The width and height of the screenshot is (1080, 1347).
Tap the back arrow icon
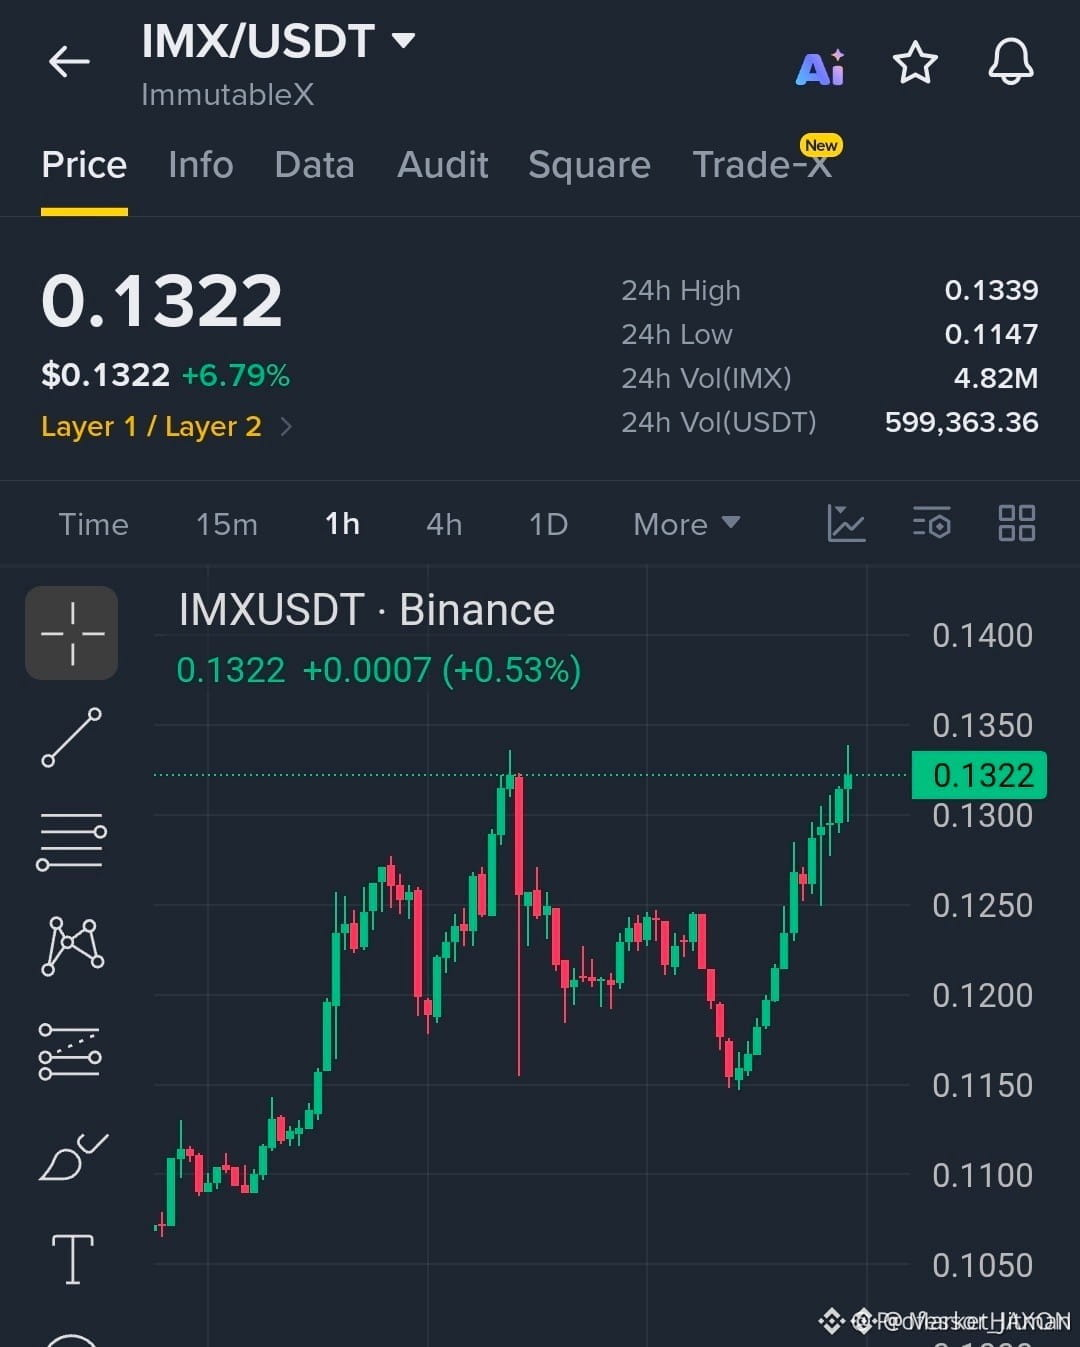coord(69,62)
